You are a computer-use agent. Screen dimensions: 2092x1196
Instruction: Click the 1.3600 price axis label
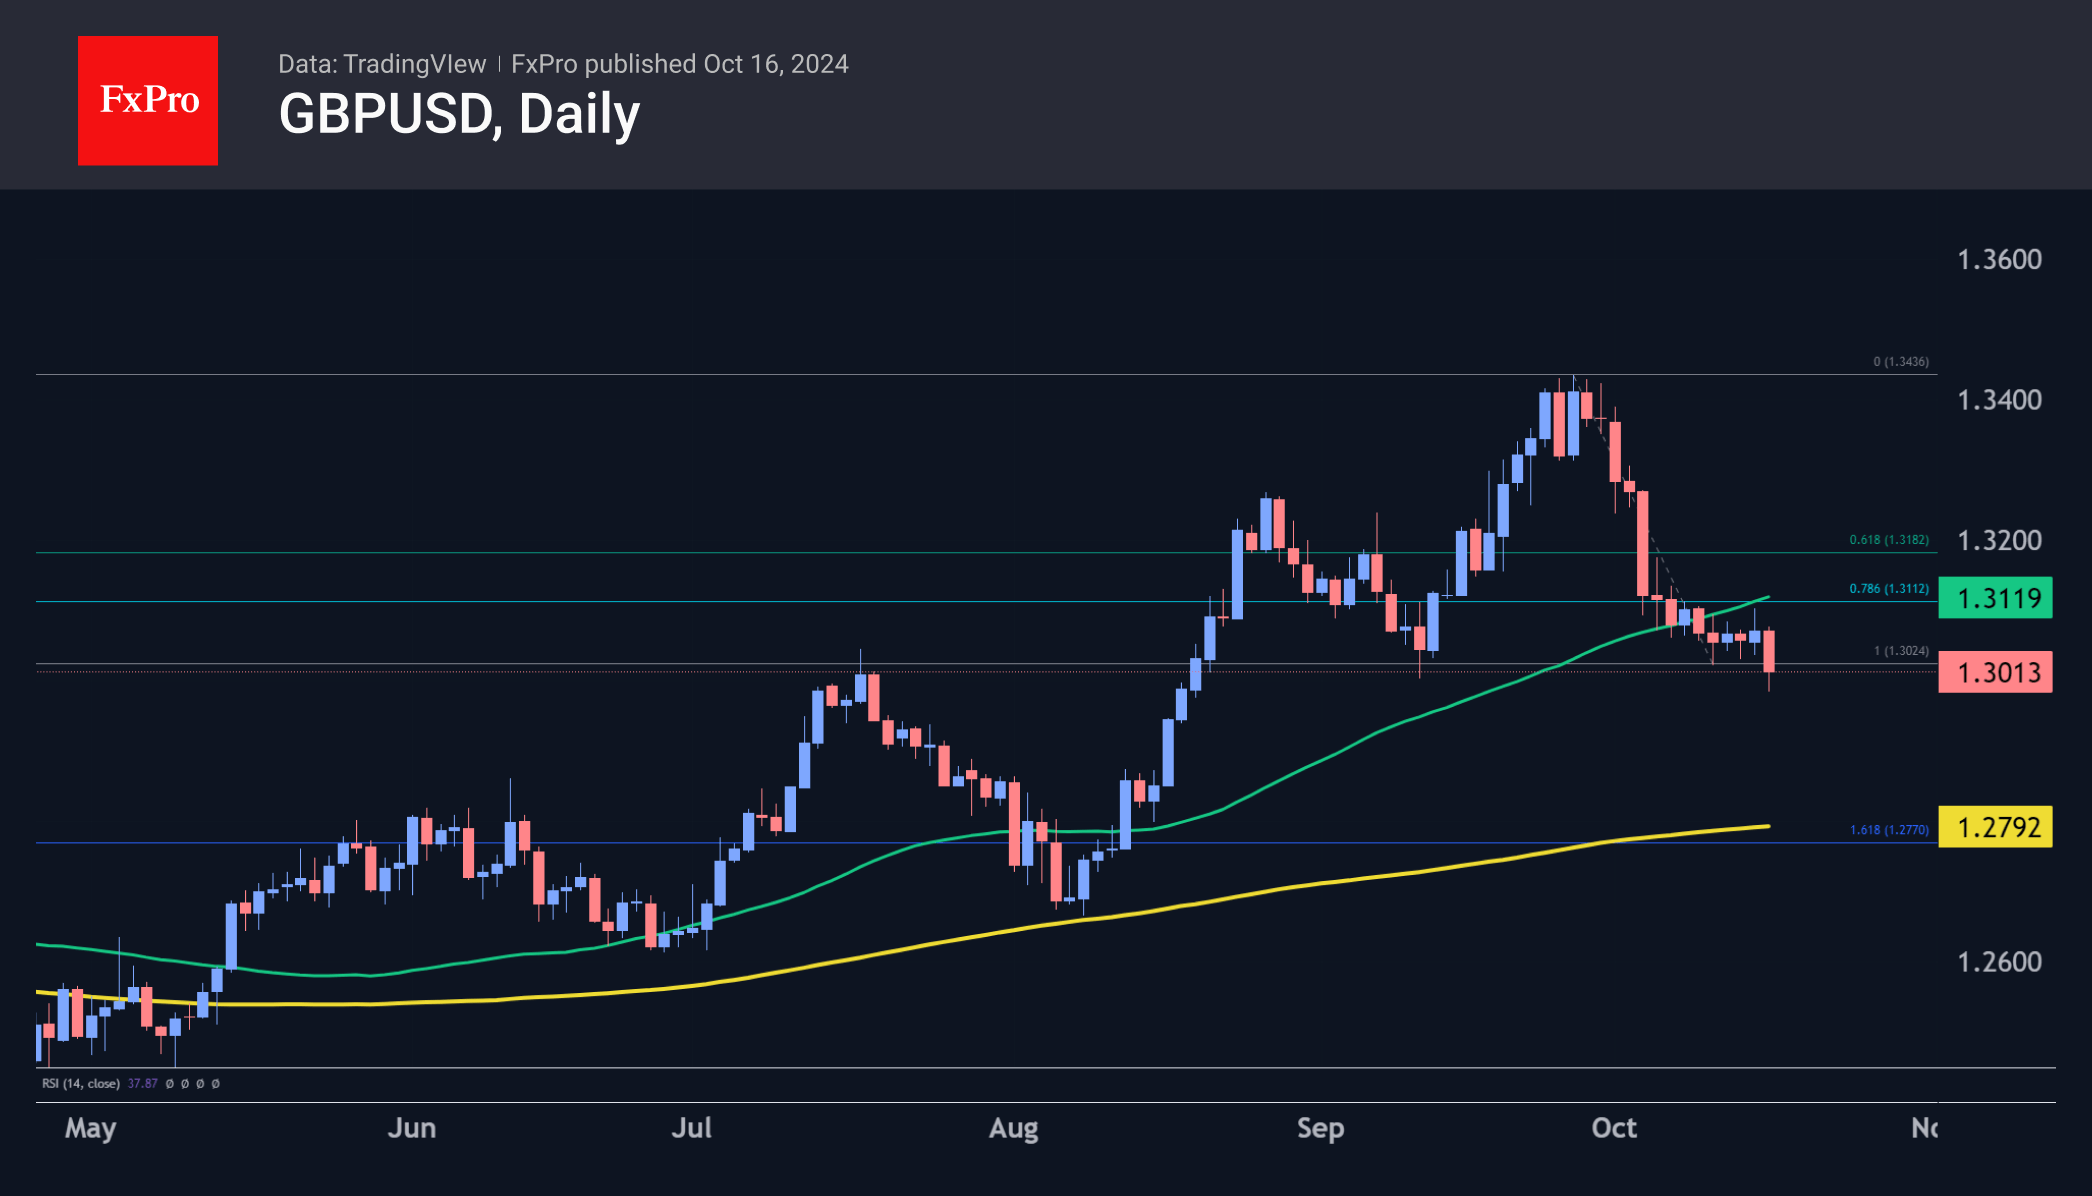point(1998,260)
